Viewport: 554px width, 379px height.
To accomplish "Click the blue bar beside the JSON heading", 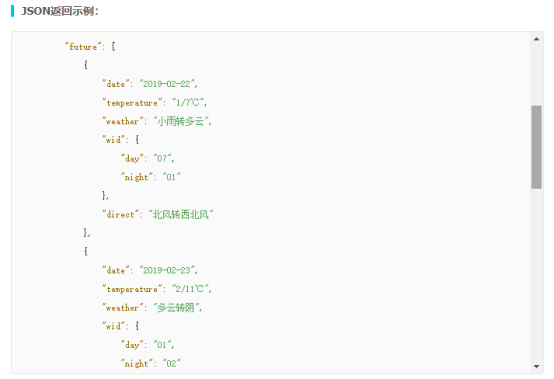I will [x=13, y=11].
